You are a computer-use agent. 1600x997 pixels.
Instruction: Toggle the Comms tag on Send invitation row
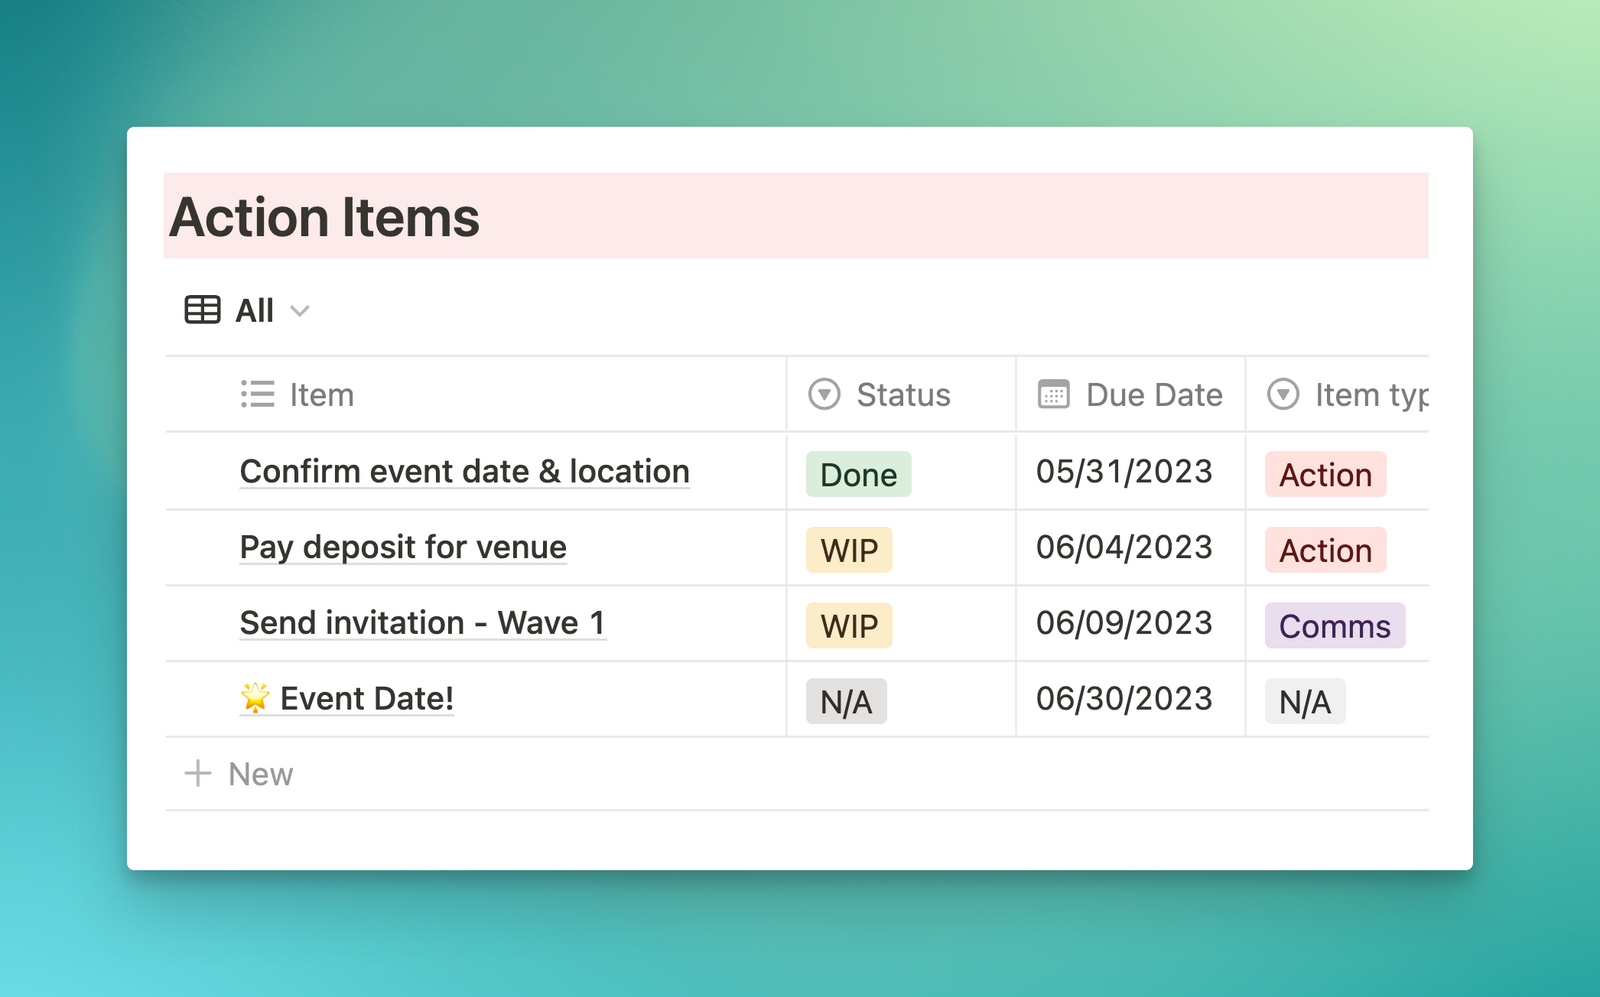coord(1334,625)
